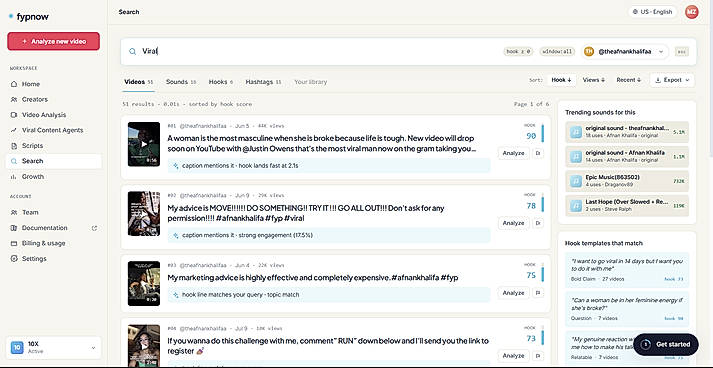Click the window:all filter chip

[x=557, y=52]
